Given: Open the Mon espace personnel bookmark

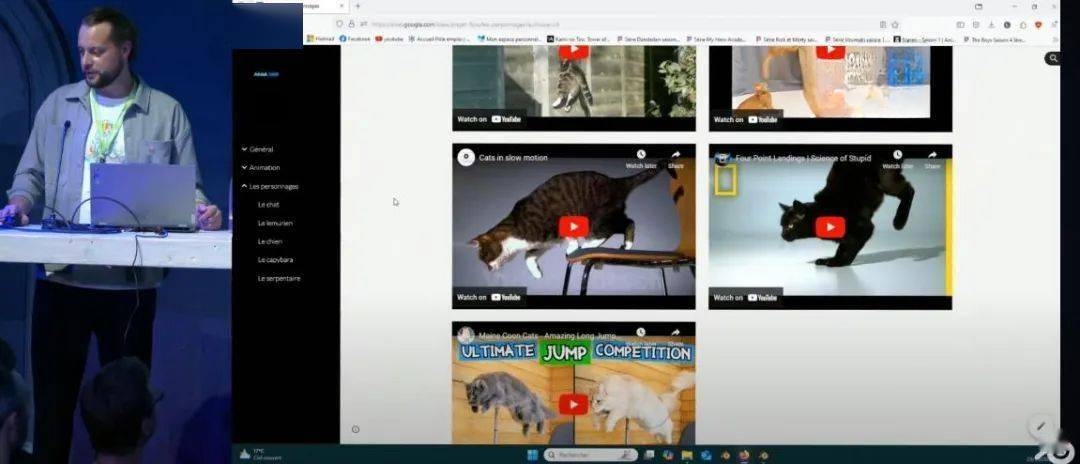Looking at the screenshot, I should click(510, 39).
